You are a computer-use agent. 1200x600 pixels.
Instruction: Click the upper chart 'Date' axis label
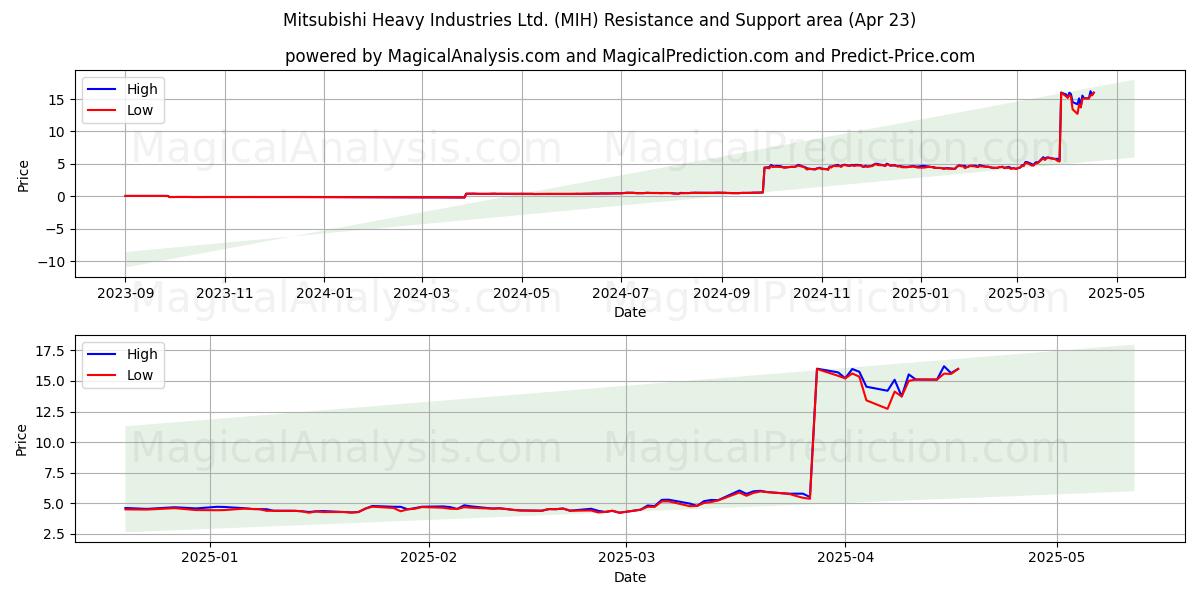tap(630, 312)
